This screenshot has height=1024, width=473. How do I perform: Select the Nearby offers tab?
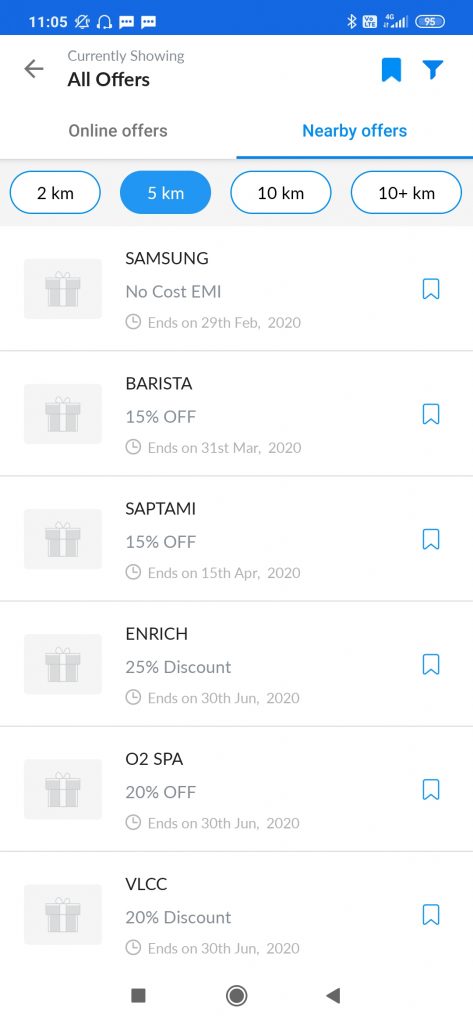pos(355,131)
